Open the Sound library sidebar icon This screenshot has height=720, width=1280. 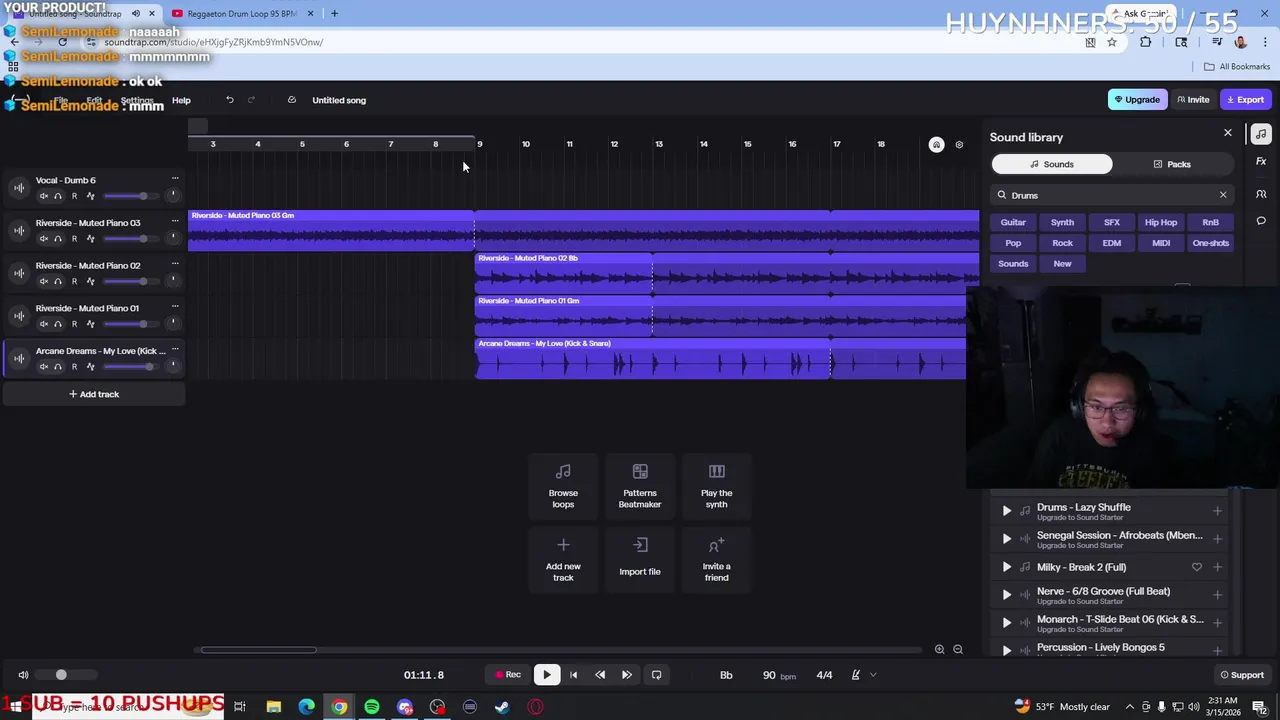tap(1261, 134)
